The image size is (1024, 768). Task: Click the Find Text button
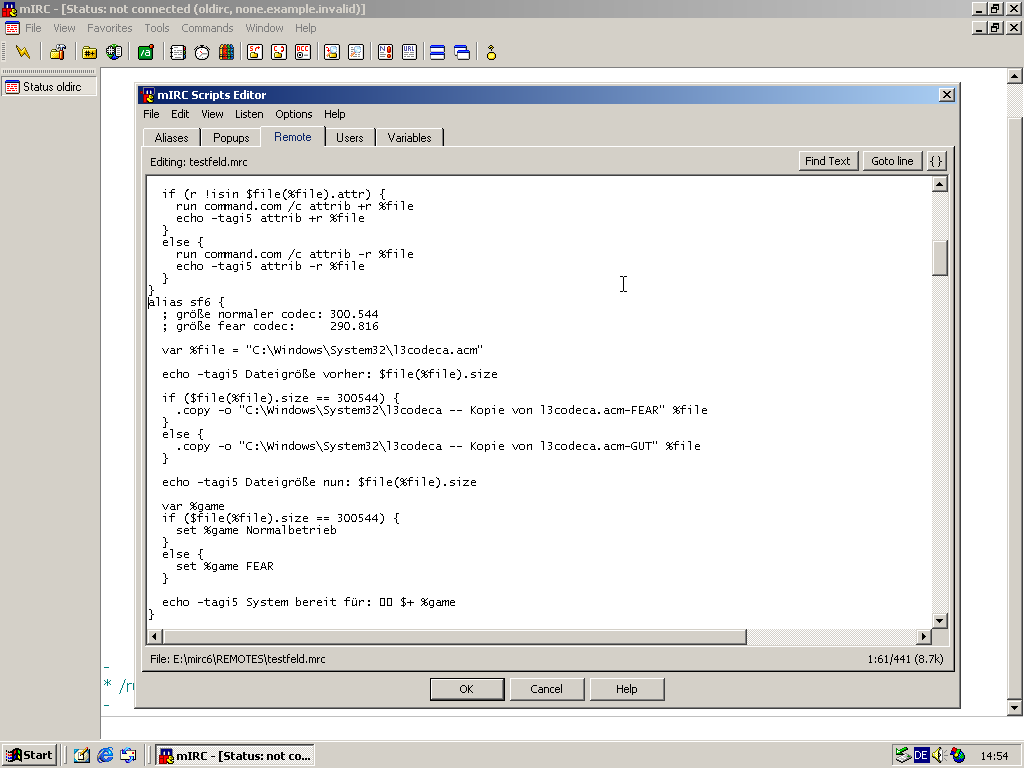[827, 161]
